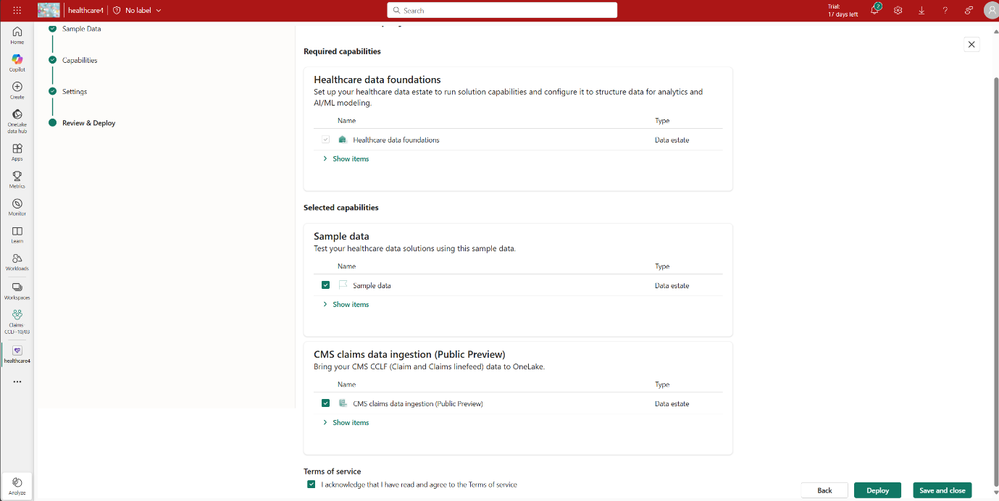Click the Healthcare data foundations heading
The height and width of the screenshot is (501, 999).
pos(377,80)
